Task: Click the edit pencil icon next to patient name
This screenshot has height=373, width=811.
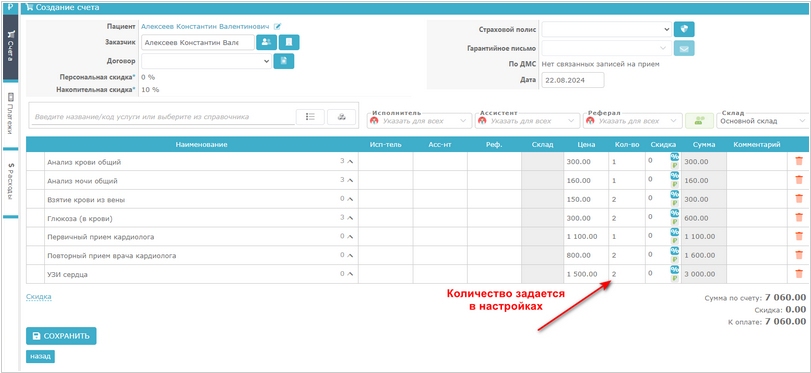Action: pos(278,26)
